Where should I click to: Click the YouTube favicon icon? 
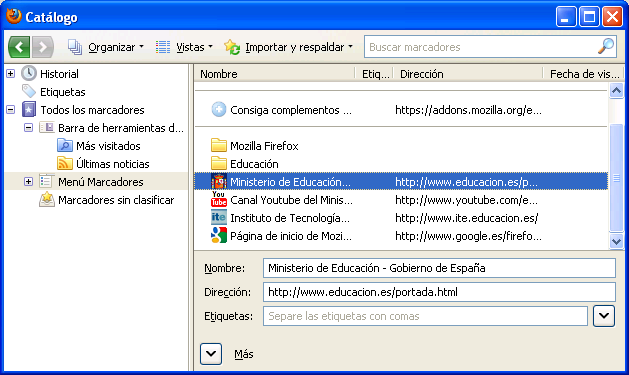[x=219, y=199]
